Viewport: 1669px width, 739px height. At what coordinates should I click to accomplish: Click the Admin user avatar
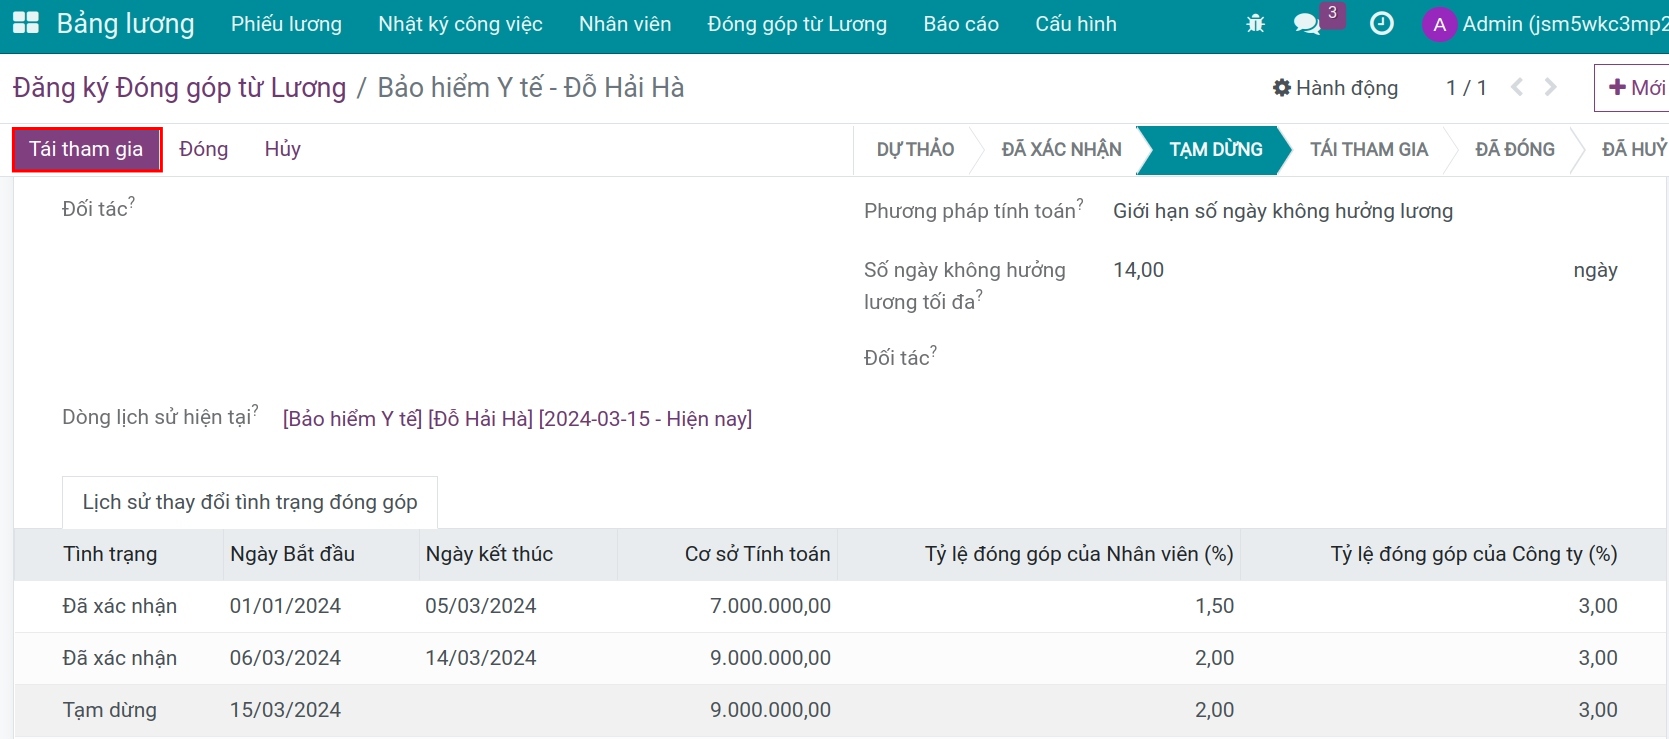point(1439,25)
